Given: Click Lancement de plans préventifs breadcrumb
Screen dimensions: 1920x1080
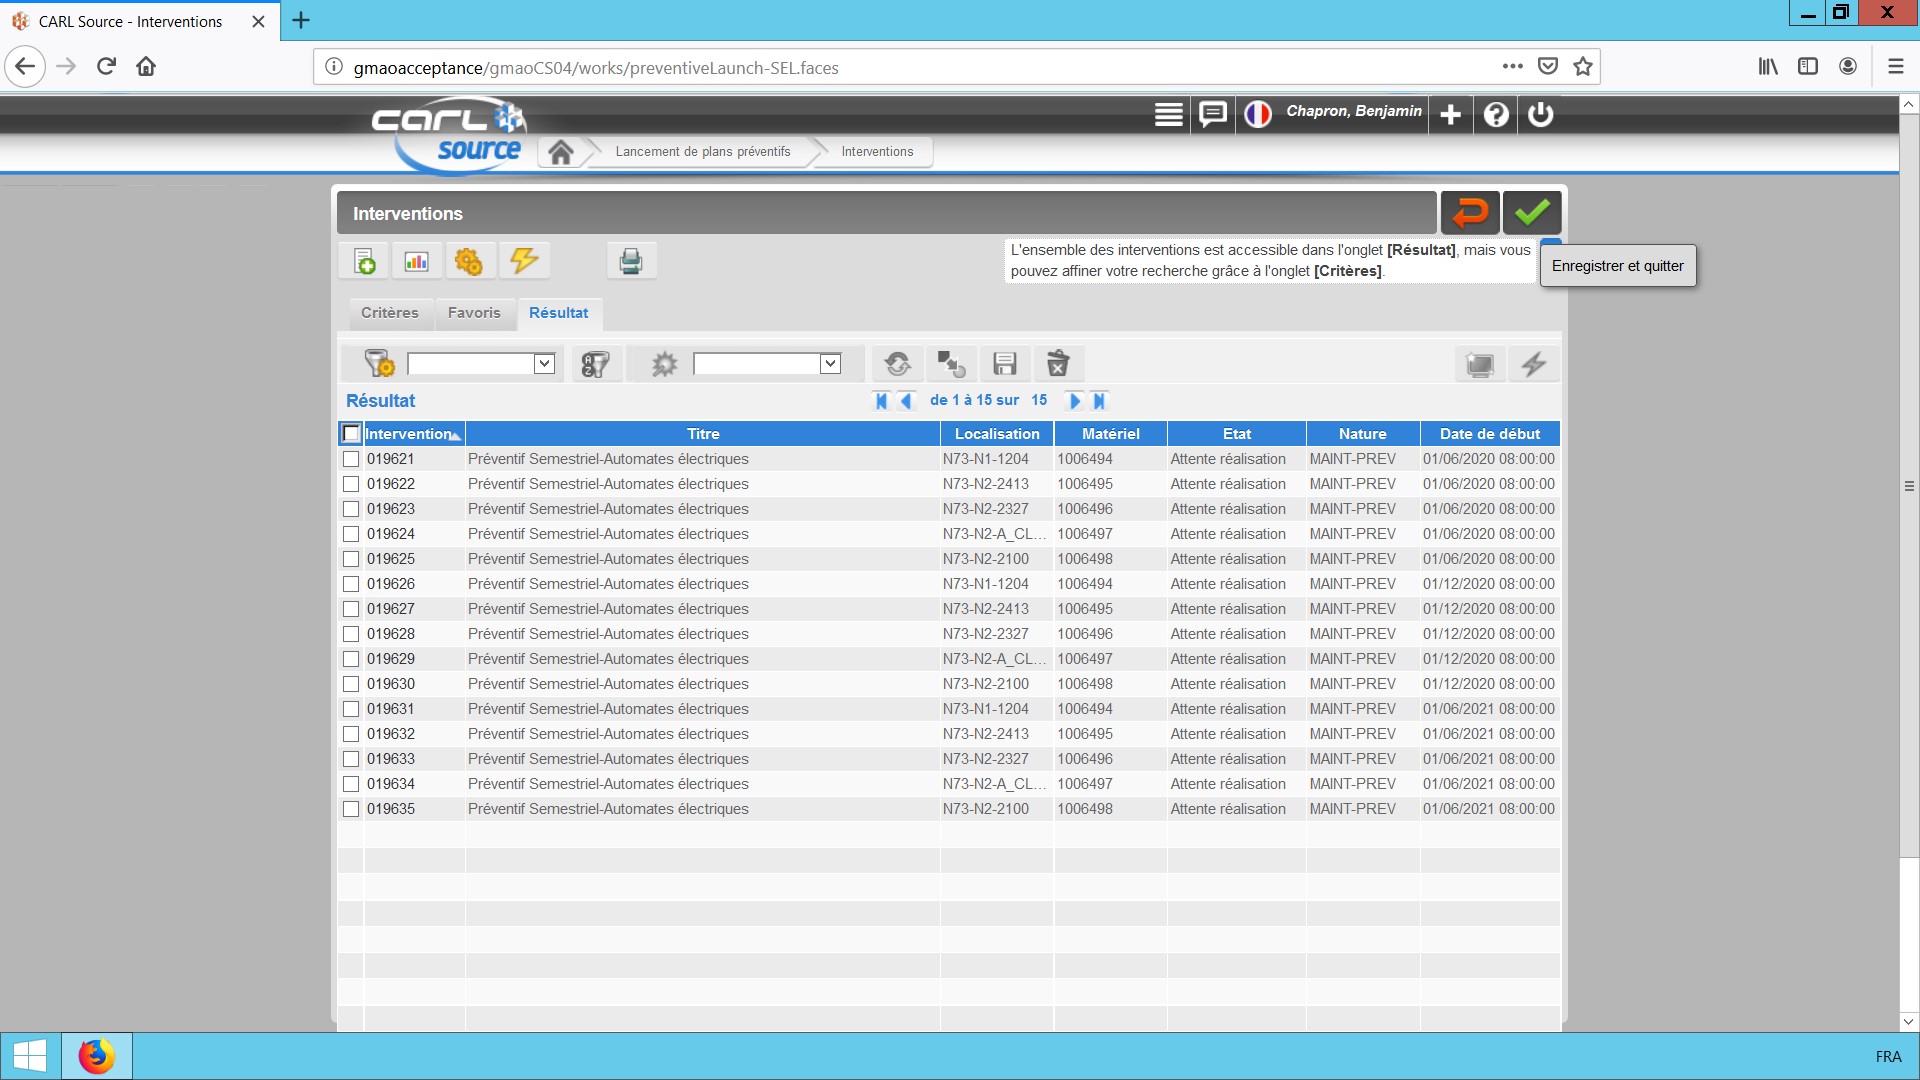Looking at the screenshot, I should (x=702, y=152).
